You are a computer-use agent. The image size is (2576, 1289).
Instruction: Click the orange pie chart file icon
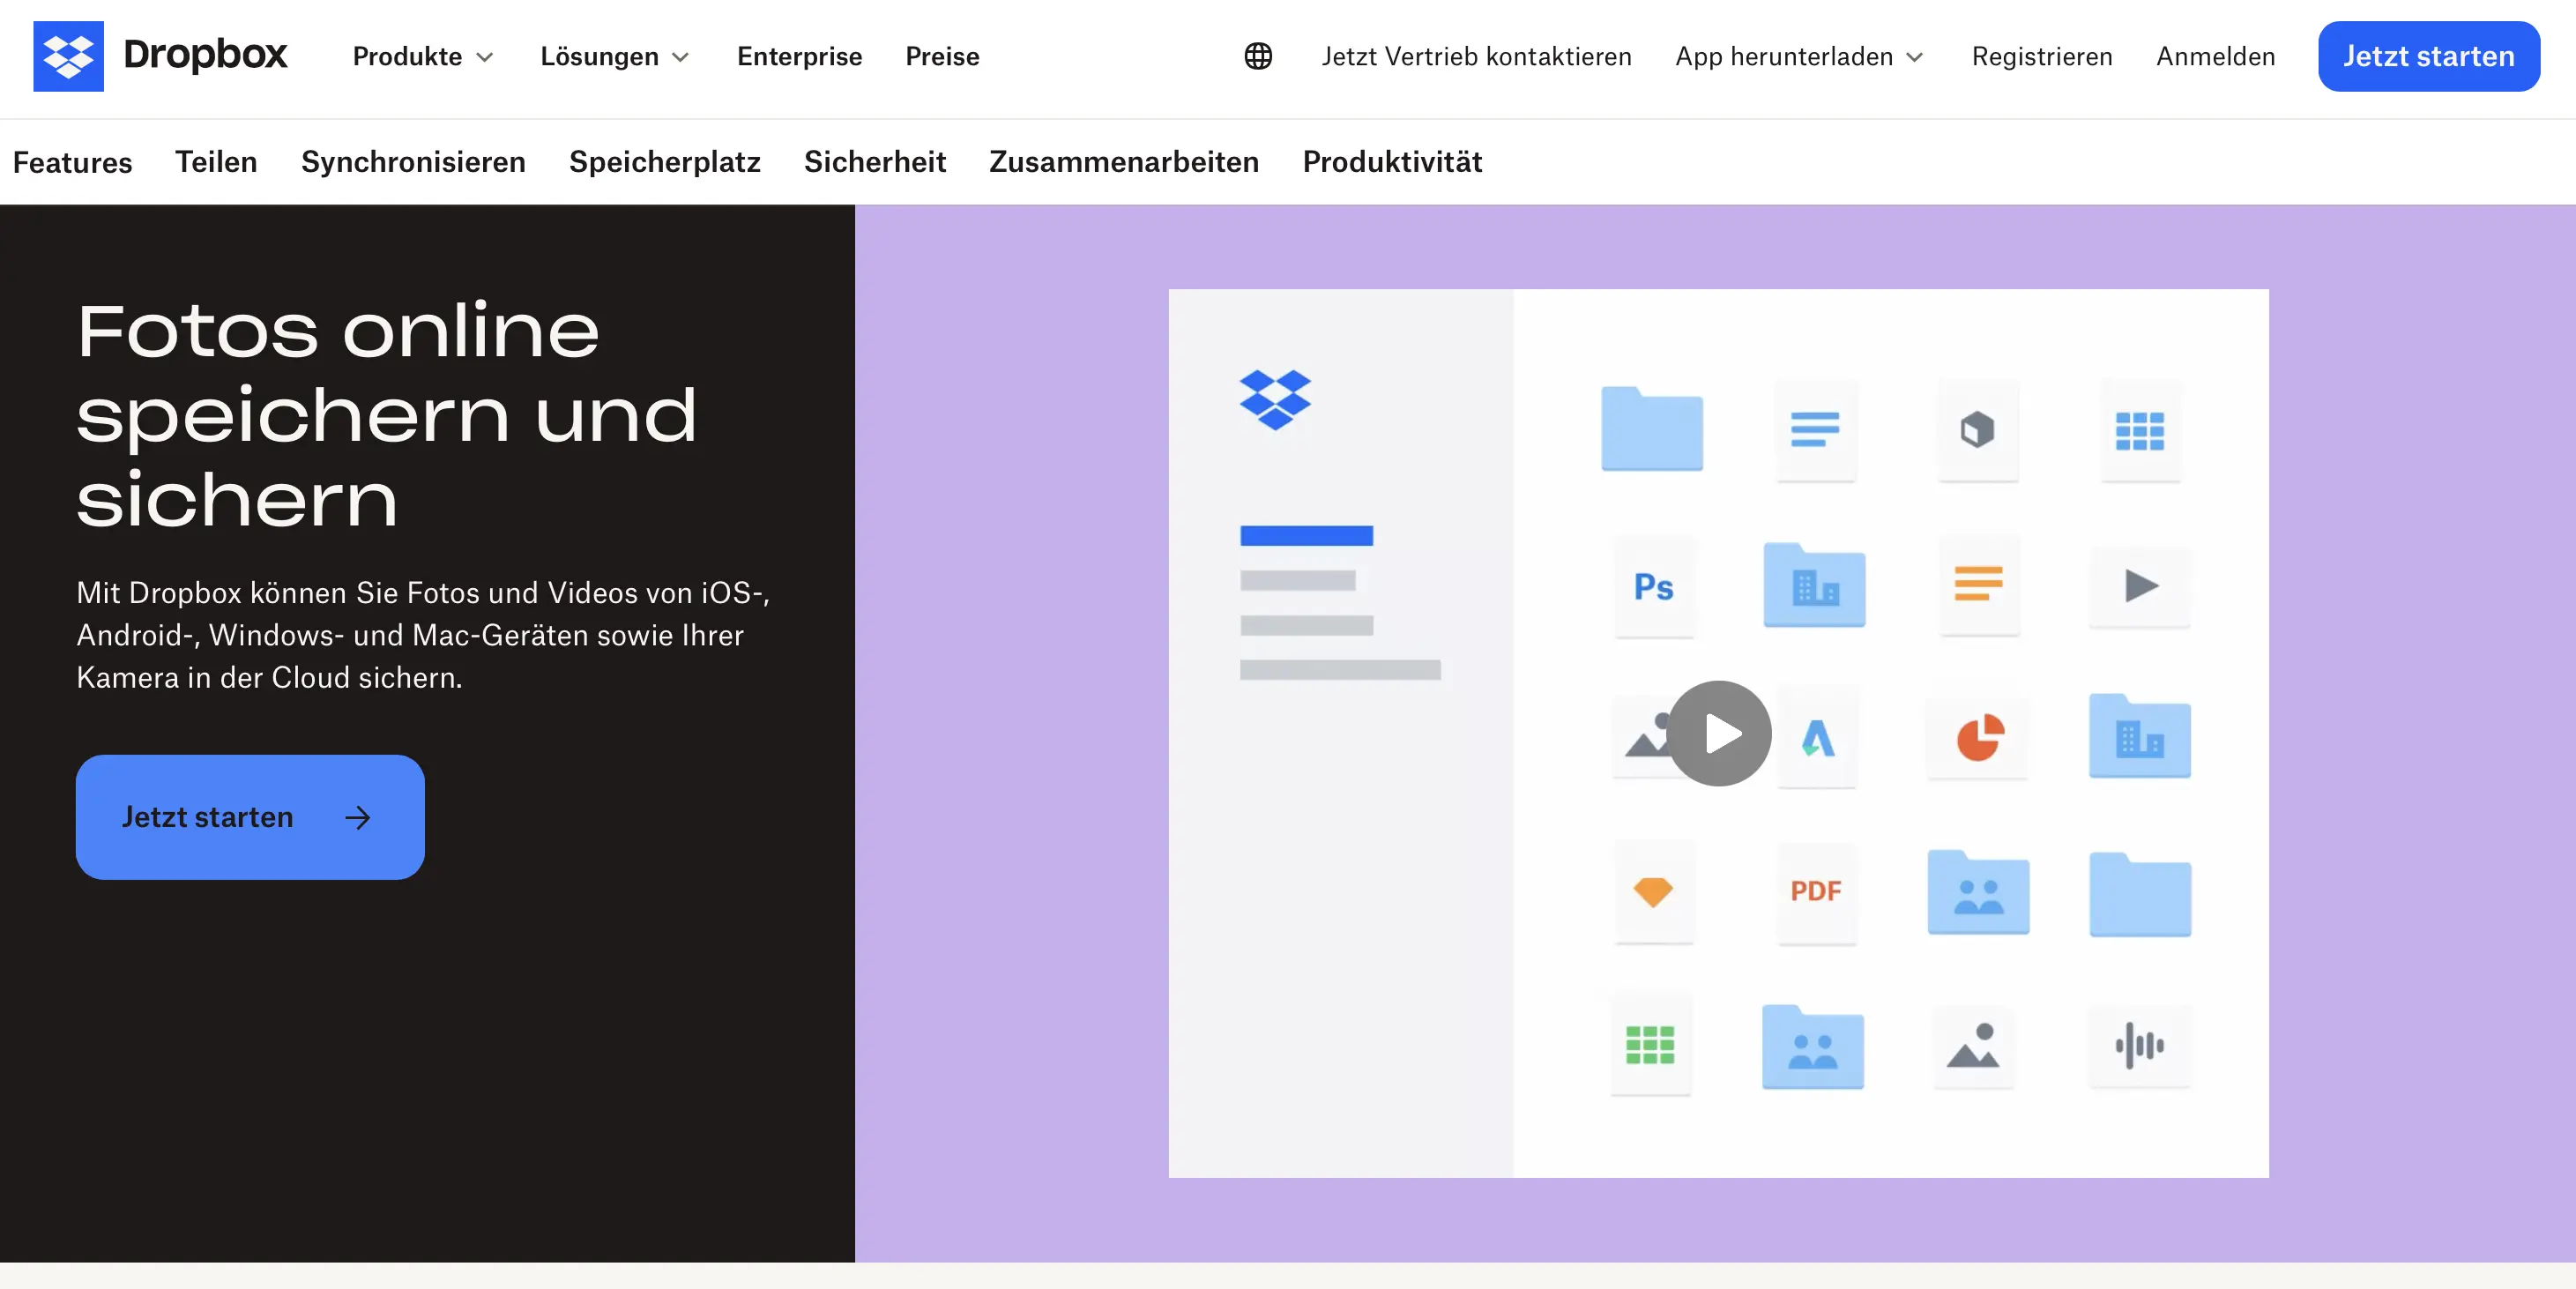pos(1979,738)
